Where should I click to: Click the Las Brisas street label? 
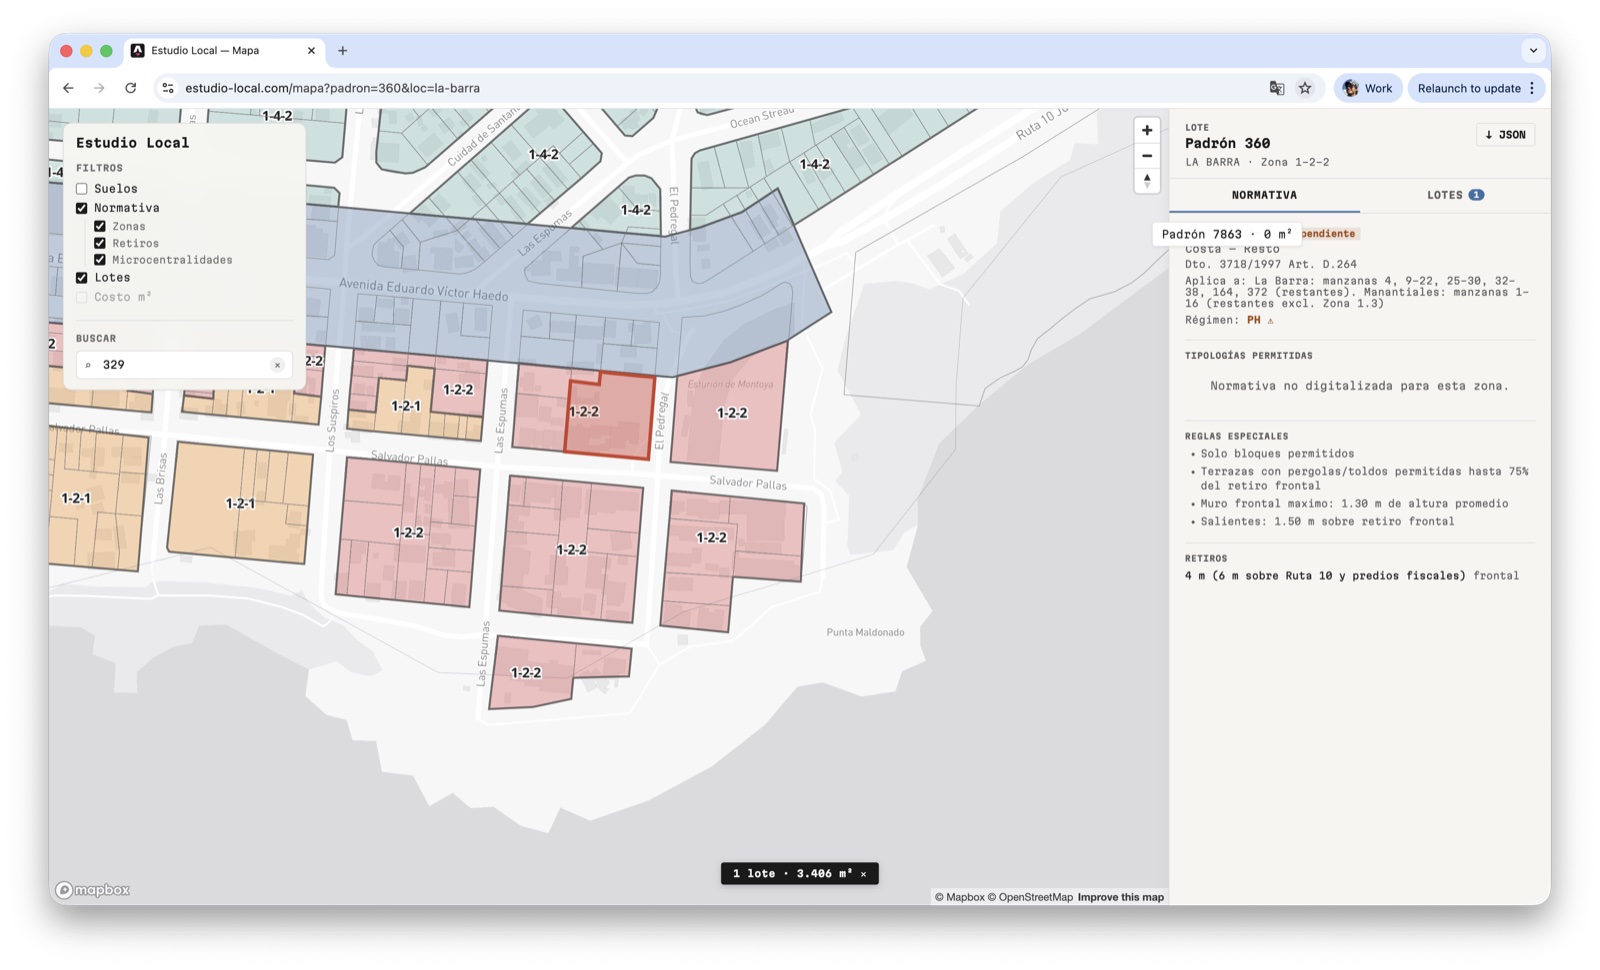[x=160, y=478]
